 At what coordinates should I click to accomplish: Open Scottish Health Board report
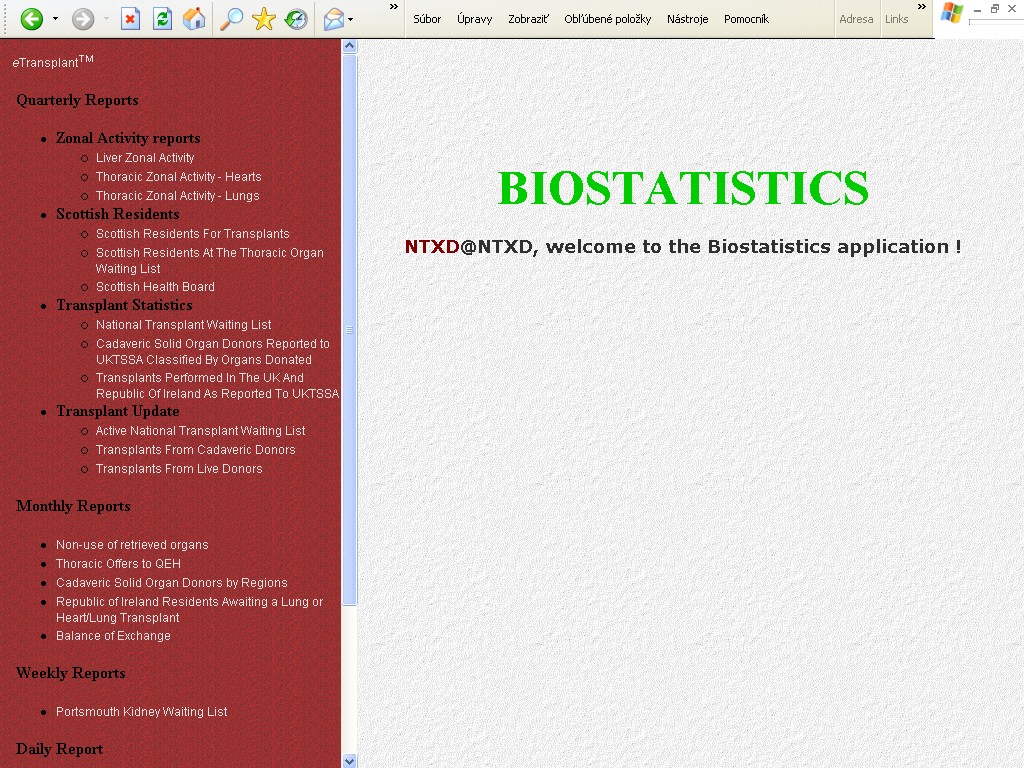coord(155,286)
